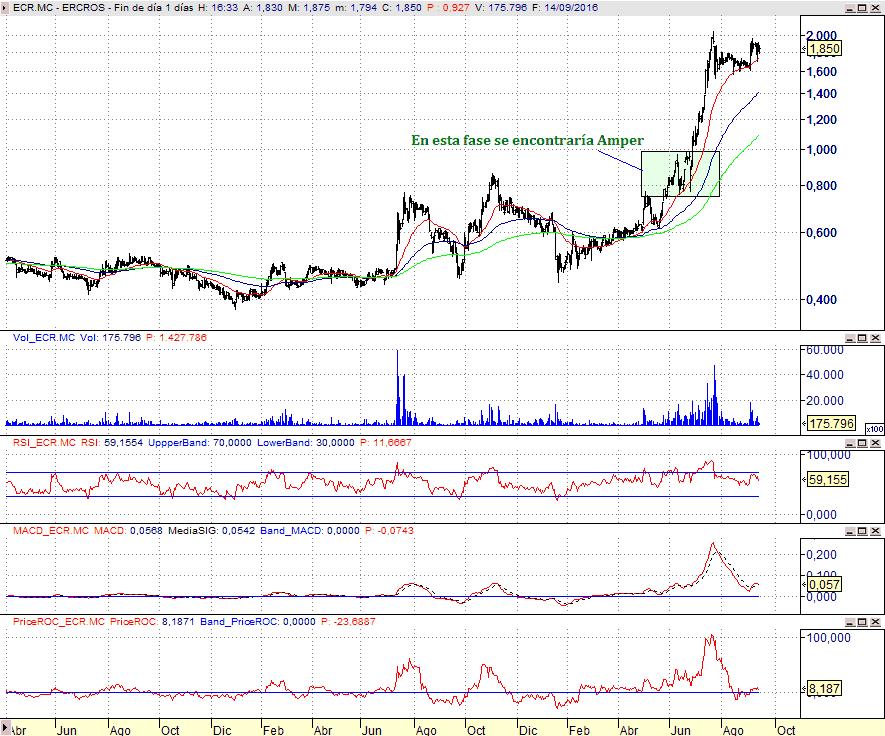Minimize the MACD_ECR.MC pane

click(x=849, y=530)
